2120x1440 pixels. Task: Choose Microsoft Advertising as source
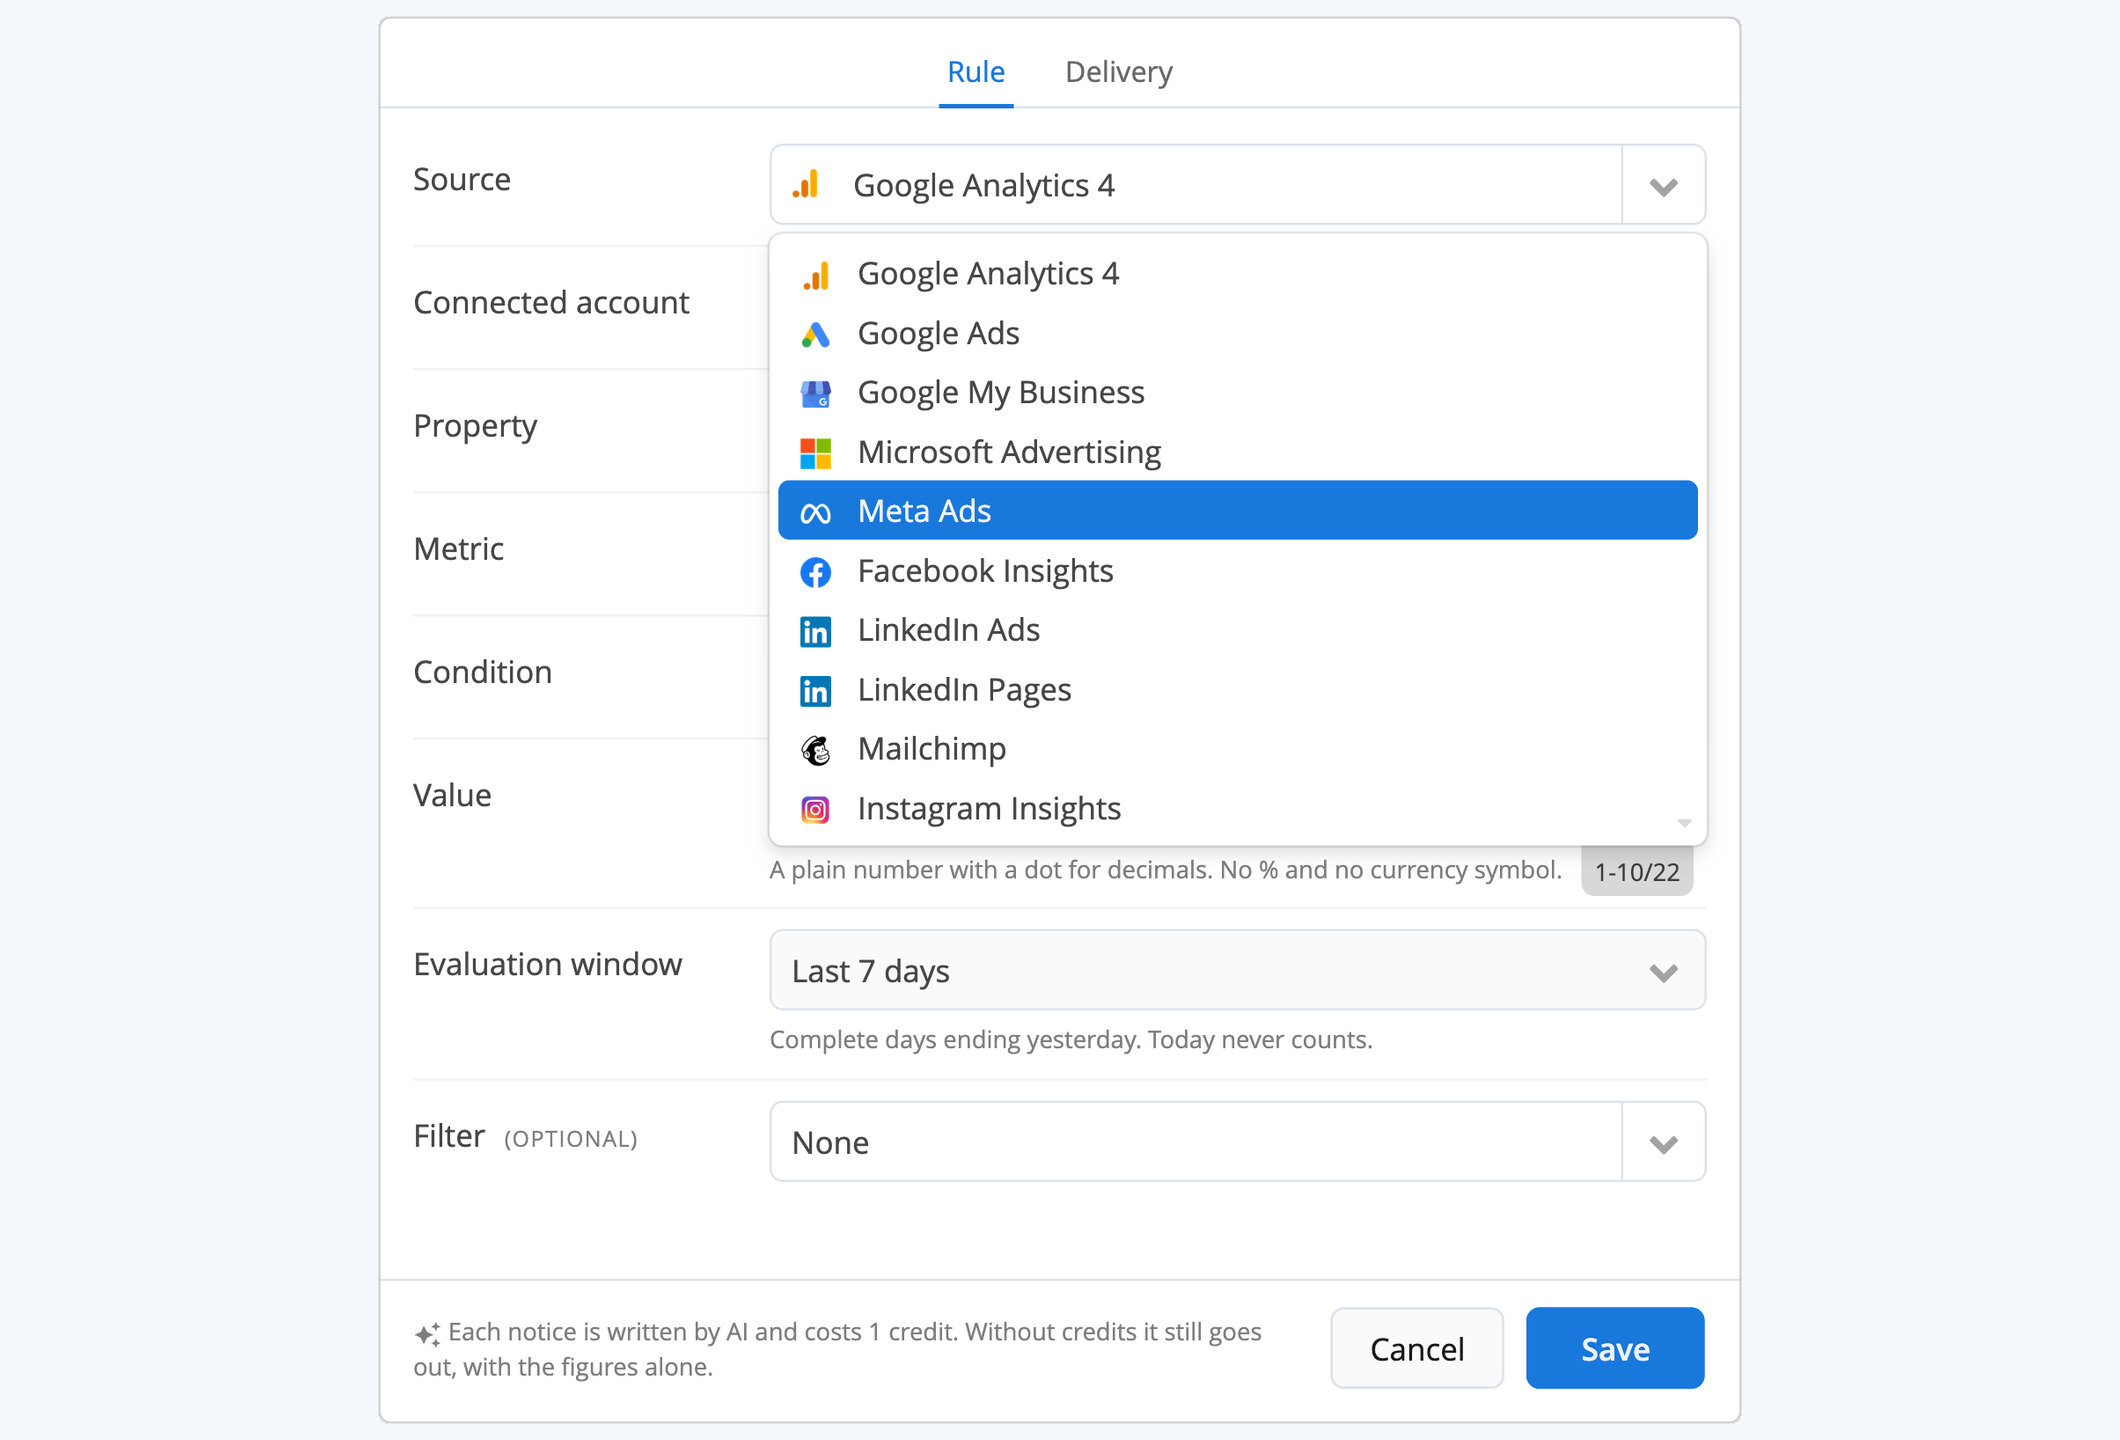click(x=1238, y=452)
